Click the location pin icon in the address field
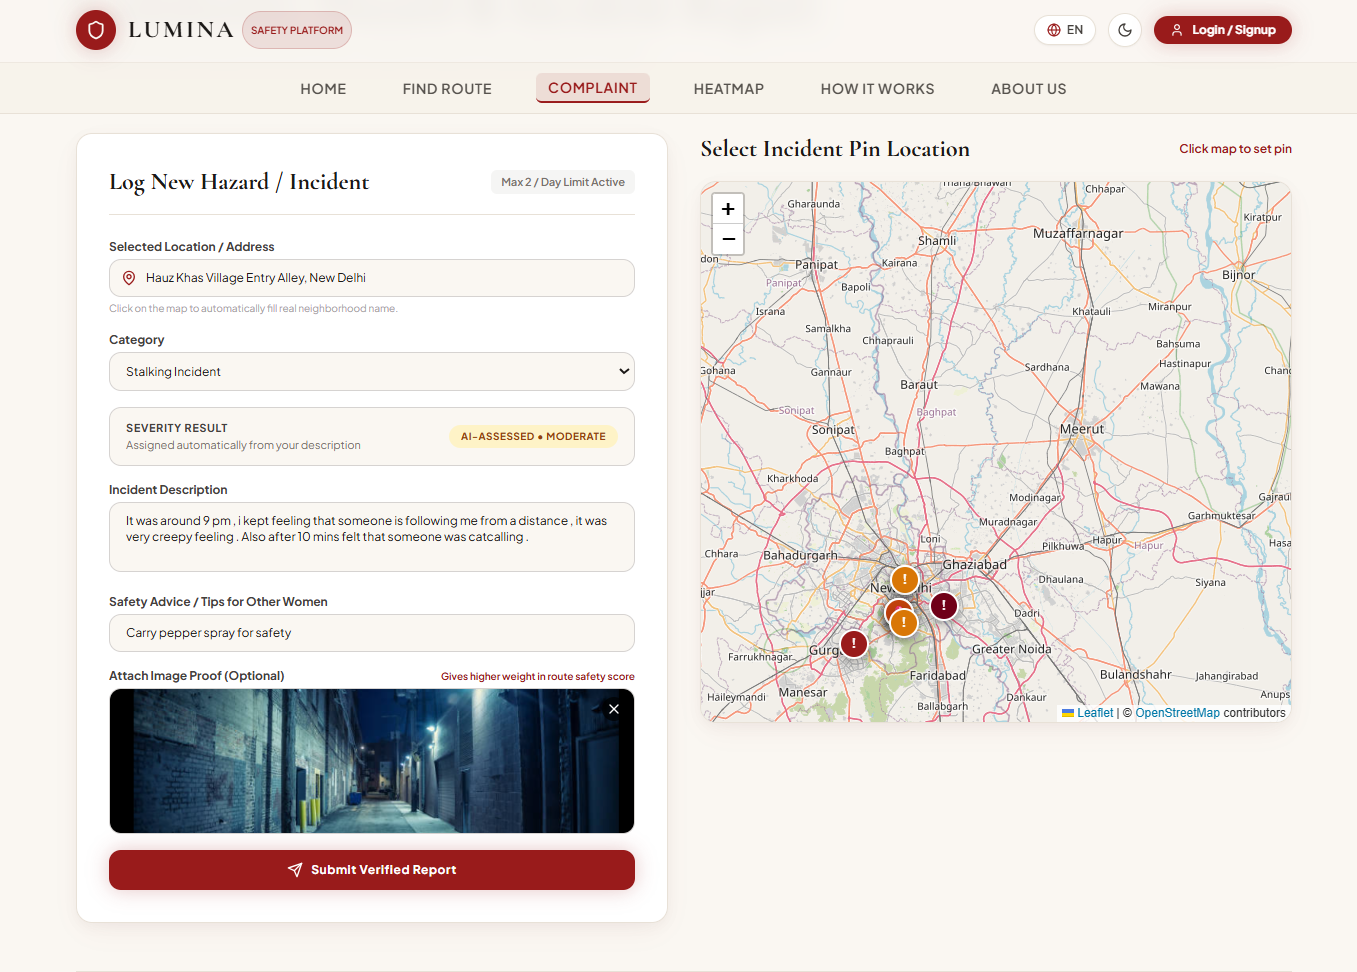The image size is (1357, 972). pyautogui.click(x=129, y=278)
